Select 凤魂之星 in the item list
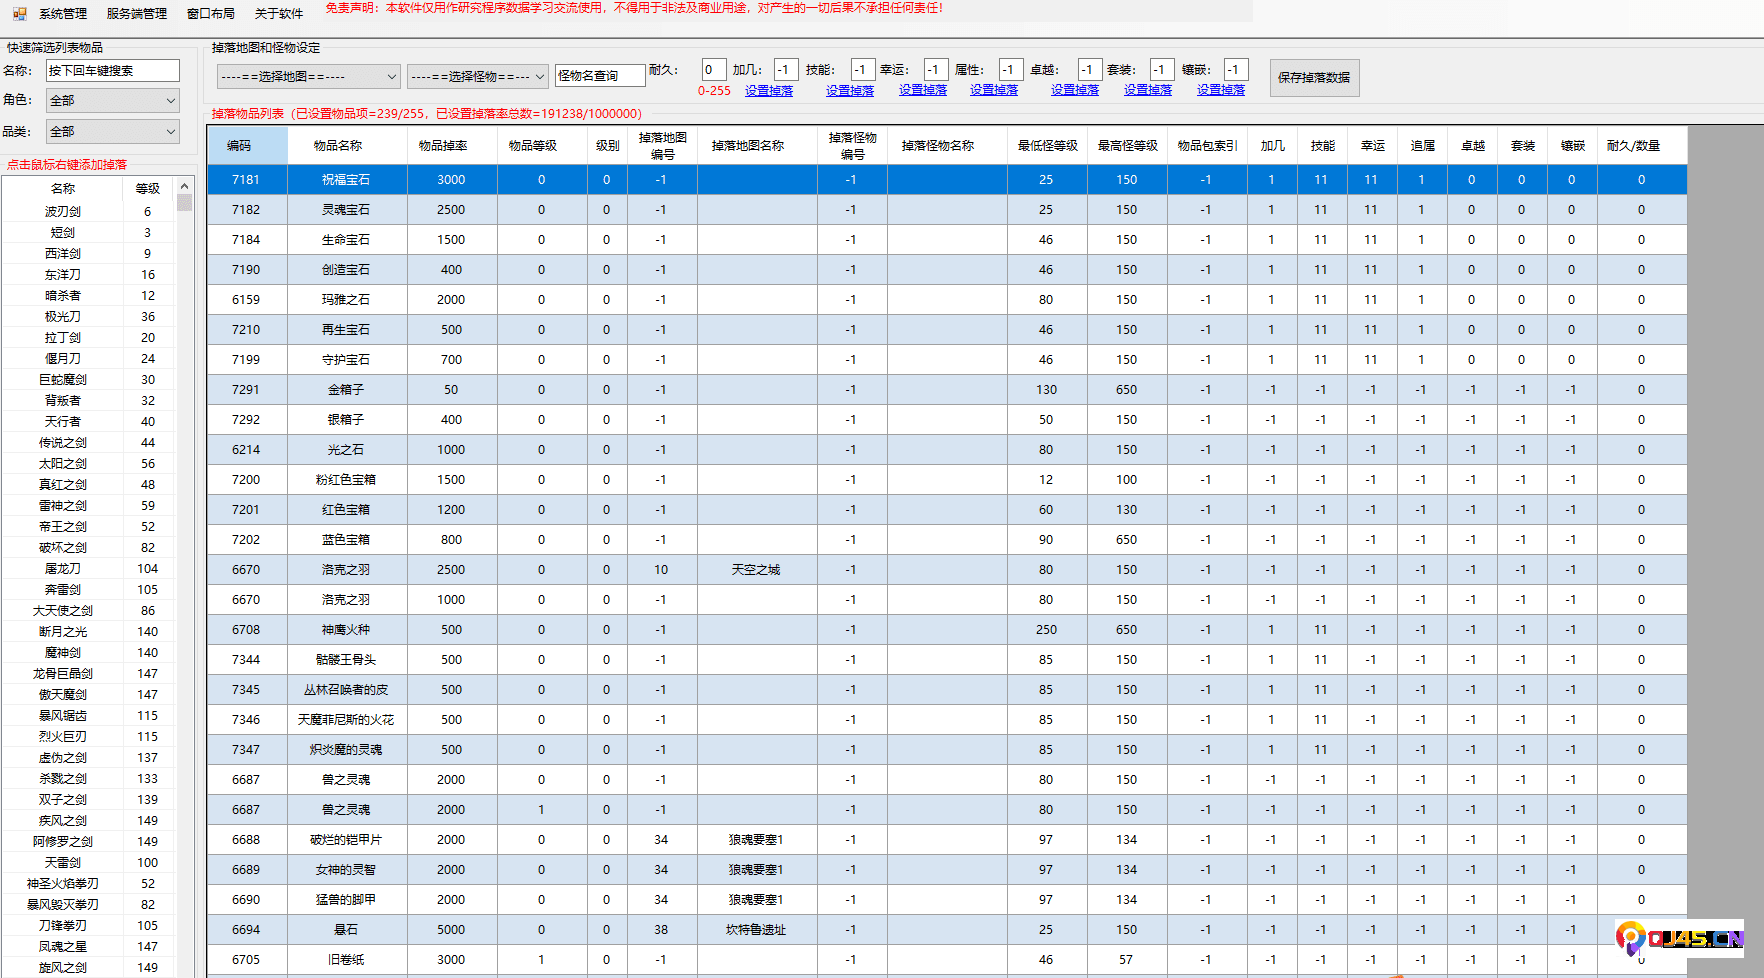 (63, 947)
